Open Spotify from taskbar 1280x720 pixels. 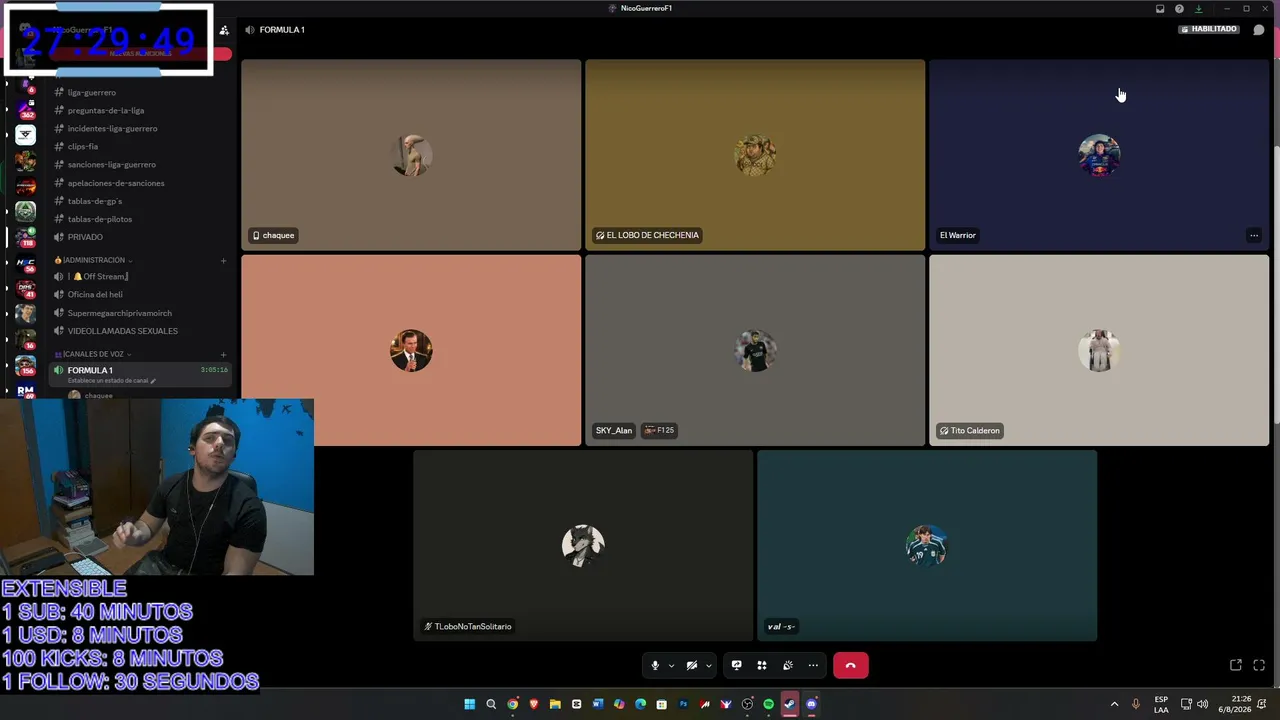click(x=768, y=704)
